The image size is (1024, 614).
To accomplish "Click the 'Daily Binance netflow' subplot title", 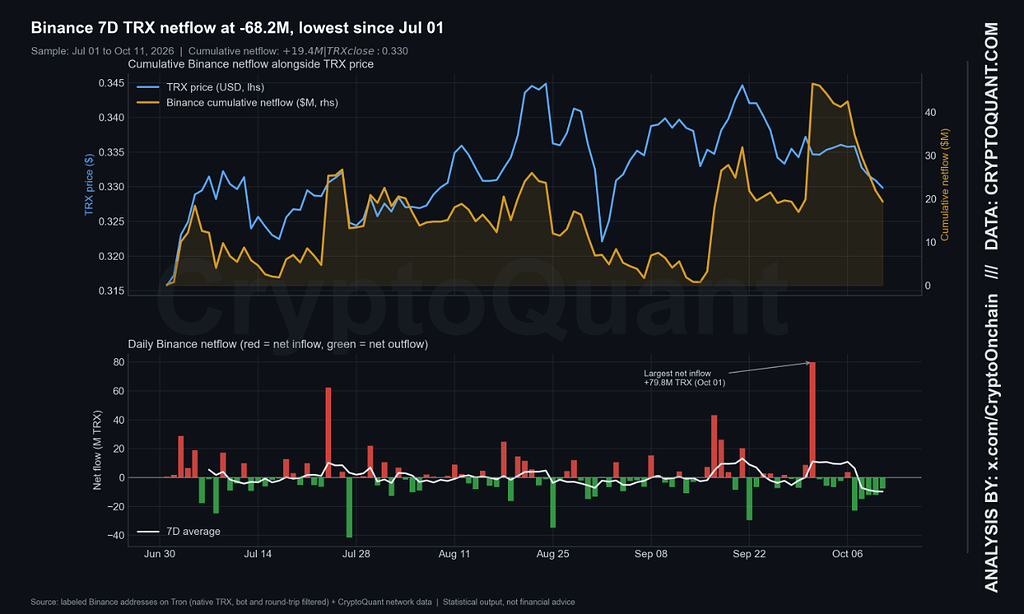I will (x=278, y=344).
